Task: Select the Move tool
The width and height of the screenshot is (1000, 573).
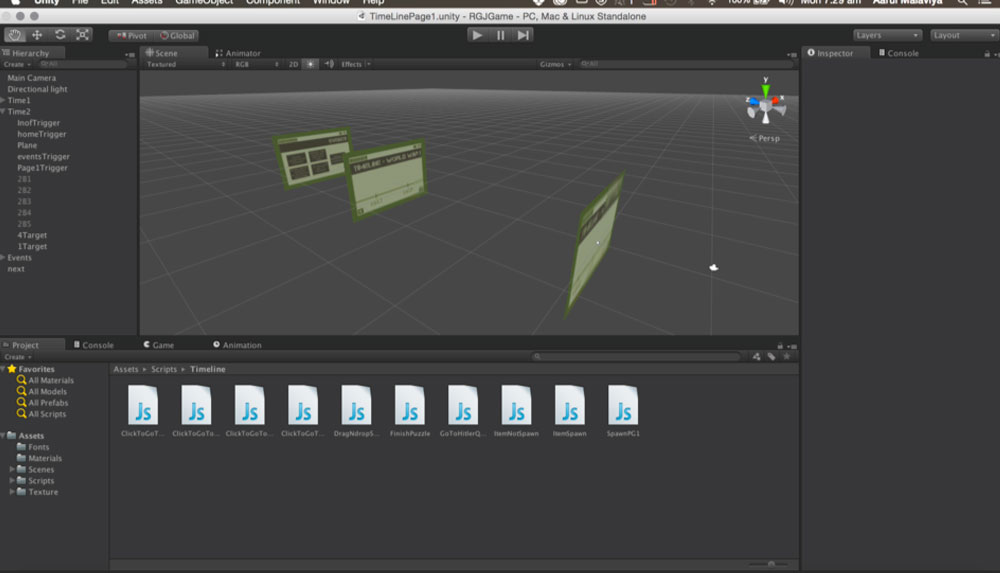Action: (x=37, y=35)
